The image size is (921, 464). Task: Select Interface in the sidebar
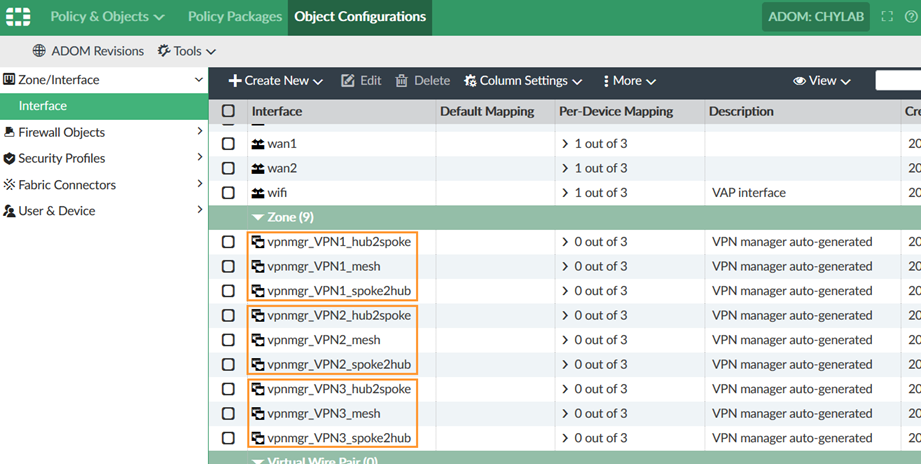pyautogui.click(x=104, y=106)
